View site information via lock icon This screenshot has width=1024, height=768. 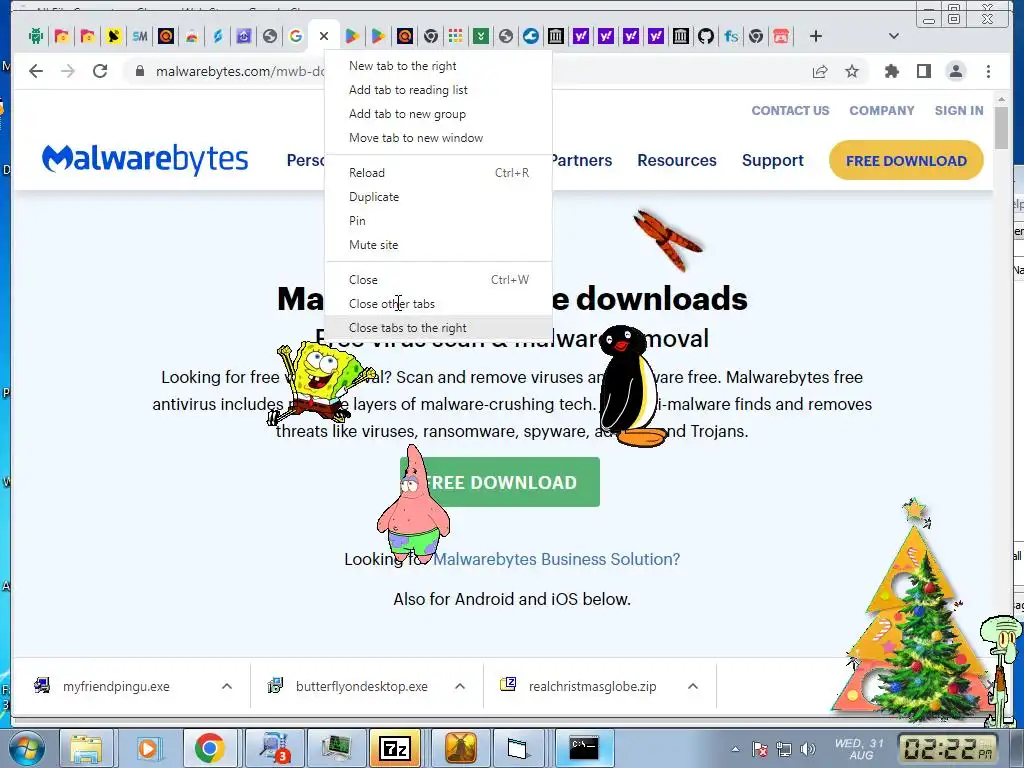pyautogui.click(x=139, y=71)
